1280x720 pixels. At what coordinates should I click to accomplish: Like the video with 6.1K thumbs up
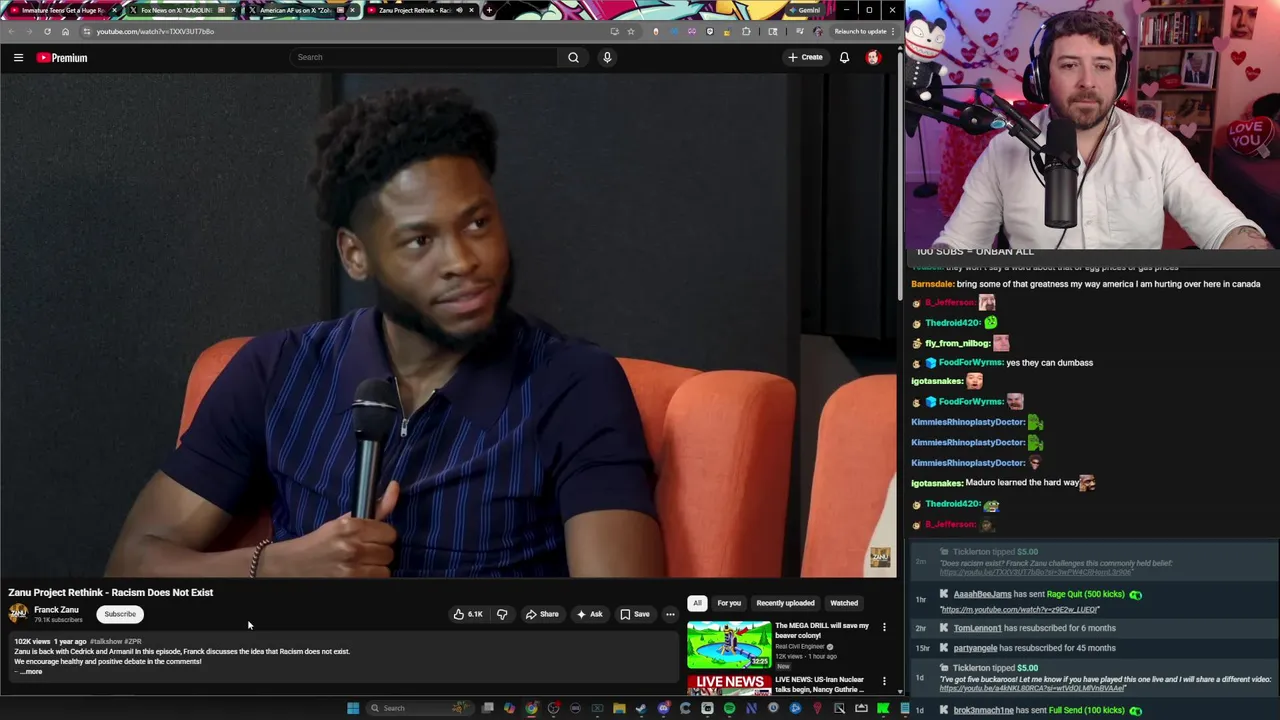(468, 614)
